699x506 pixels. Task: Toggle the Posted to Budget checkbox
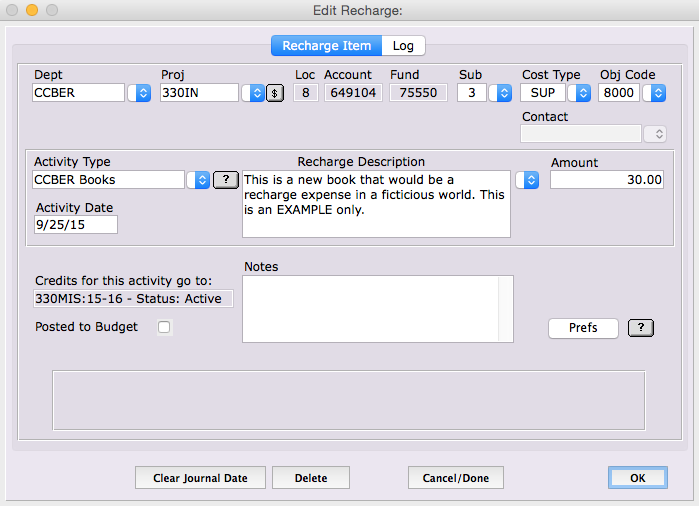tap(165, 327)
